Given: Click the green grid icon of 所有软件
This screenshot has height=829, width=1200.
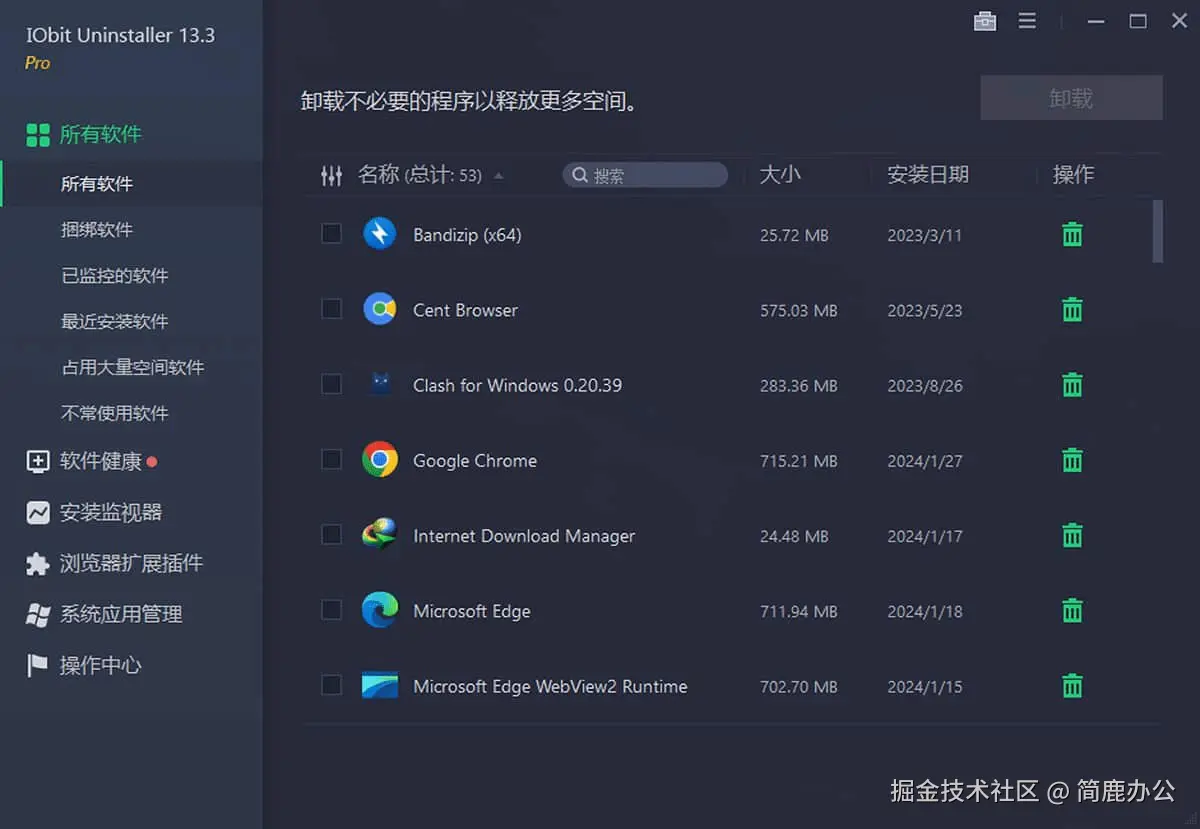Looking at the screenshot, I should pos(38,135).
